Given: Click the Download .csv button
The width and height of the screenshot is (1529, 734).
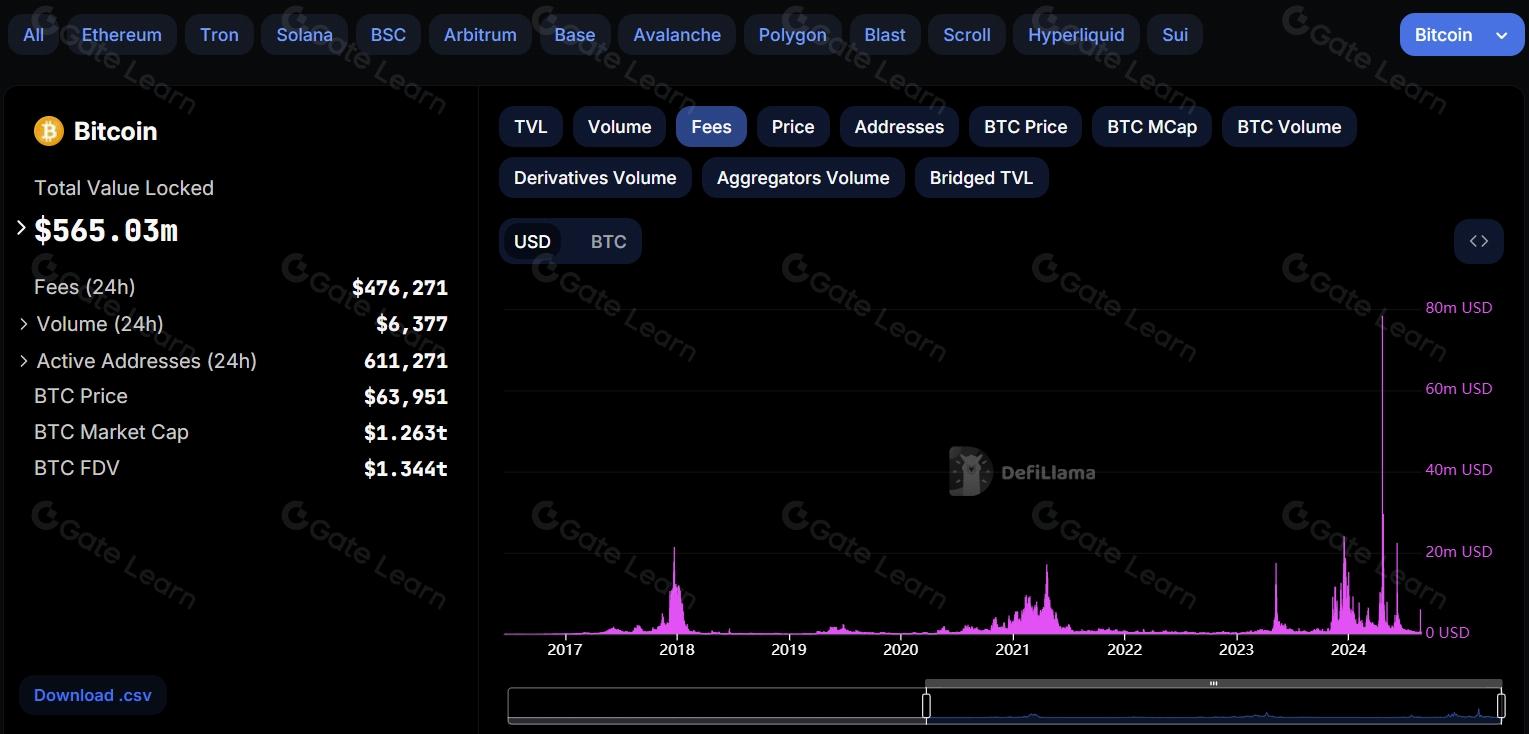Looking at the screenshot, I should tap(93, 695).
